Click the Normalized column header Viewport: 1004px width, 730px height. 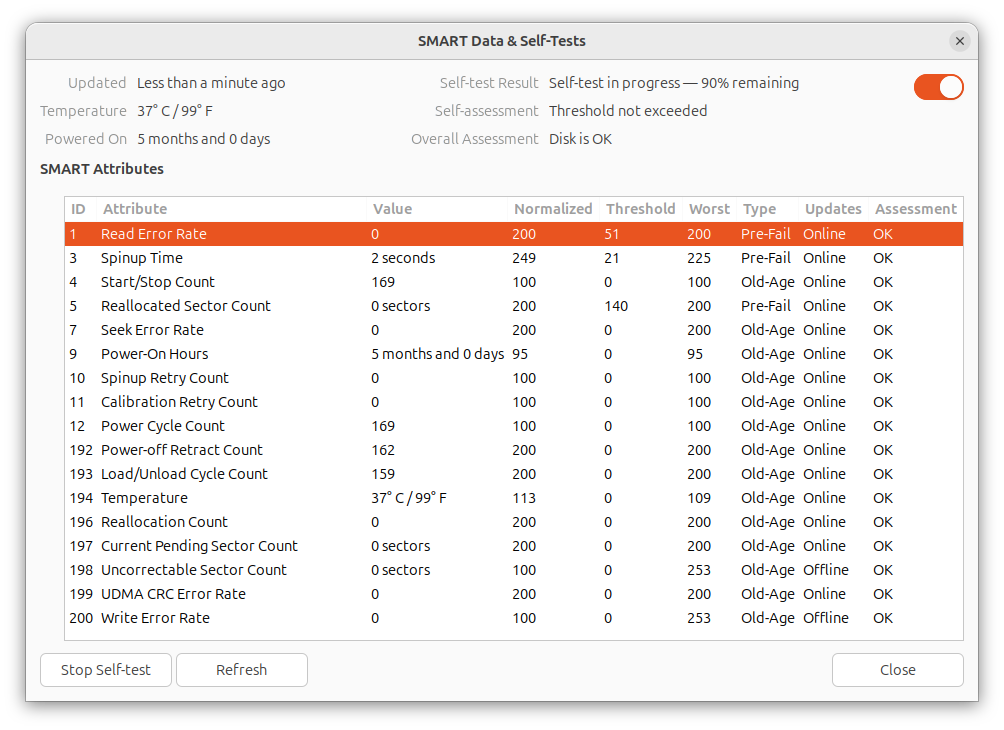pyautogui.click(x=553, y=209)
